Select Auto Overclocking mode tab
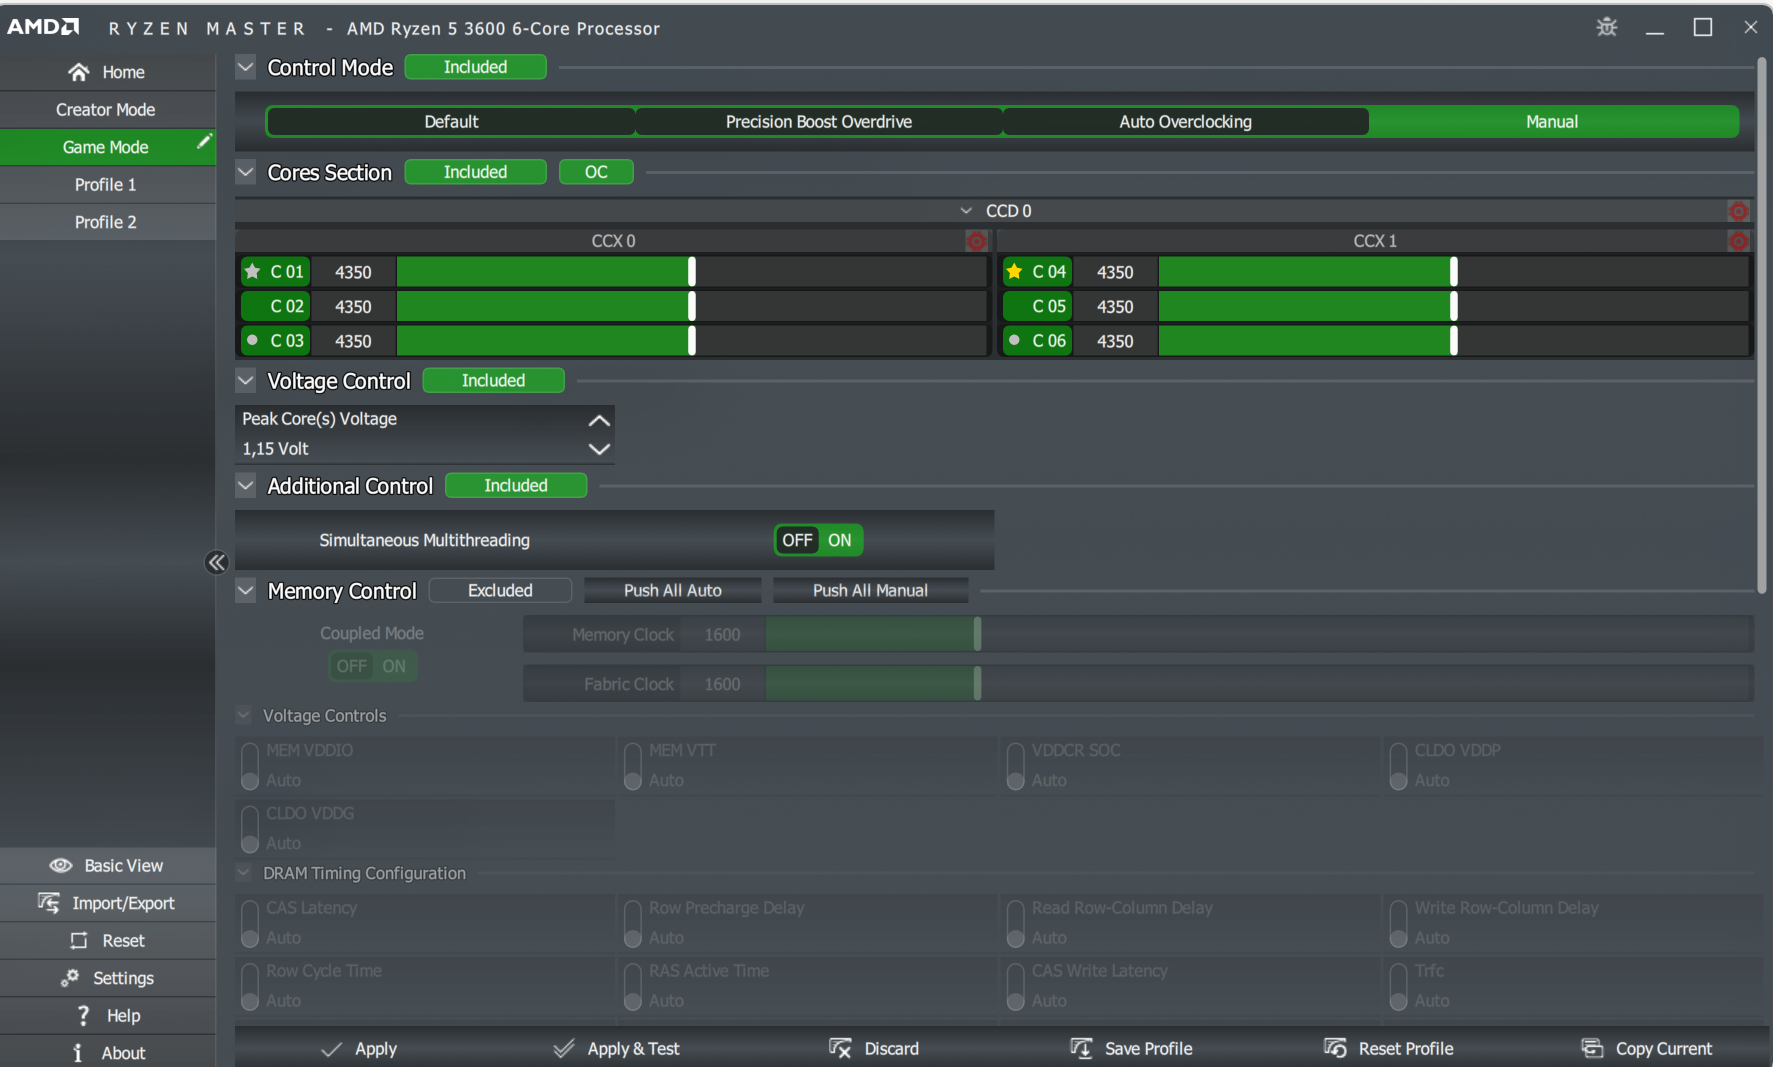The width and height of the screenshot is (1773, 1067). coord(1185,121)
